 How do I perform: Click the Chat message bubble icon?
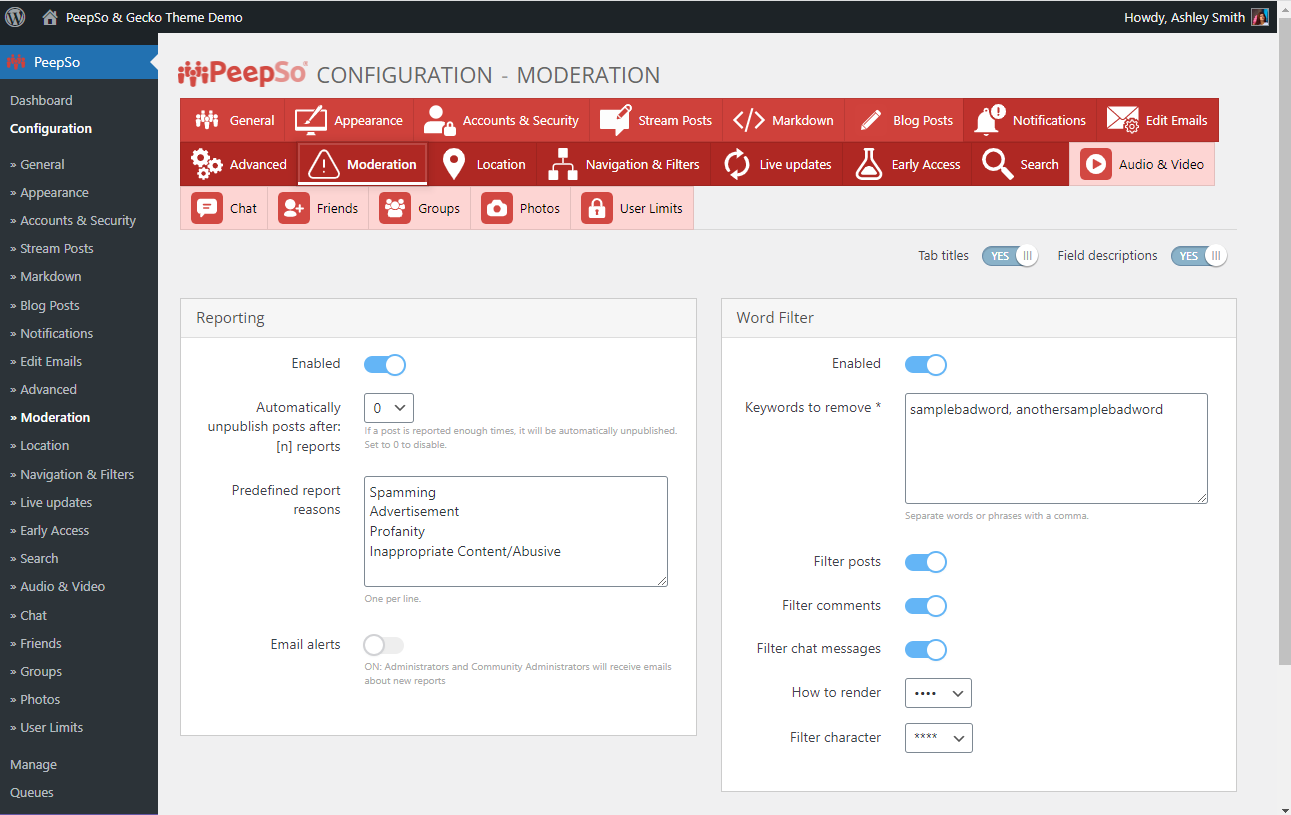[x=206, y=208]
